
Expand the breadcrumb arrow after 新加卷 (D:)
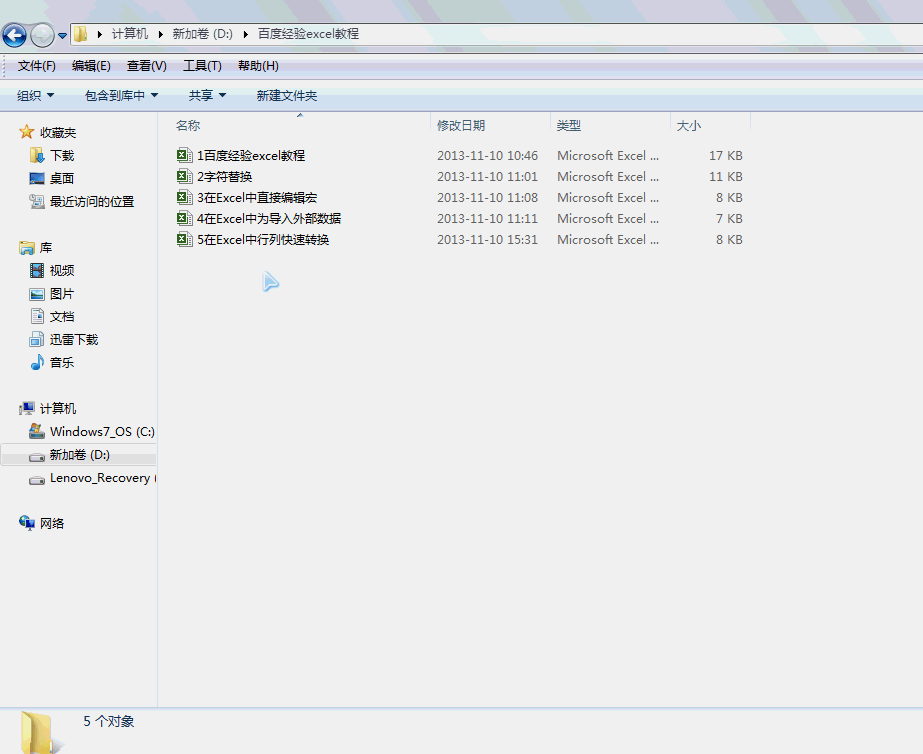pyautogui.click(x=245, y=34)
